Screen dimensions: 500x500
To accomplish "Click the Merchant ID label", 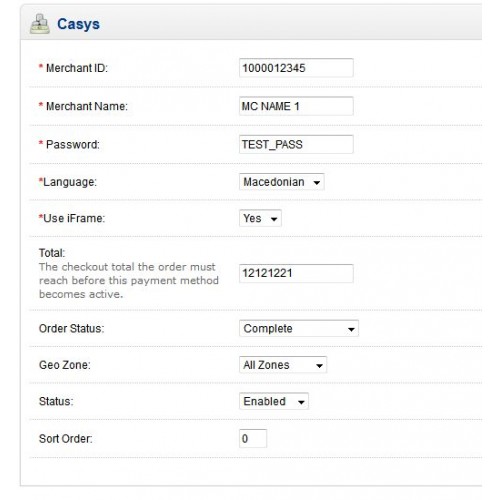I will pyautogui.click(x=77, y=68).
